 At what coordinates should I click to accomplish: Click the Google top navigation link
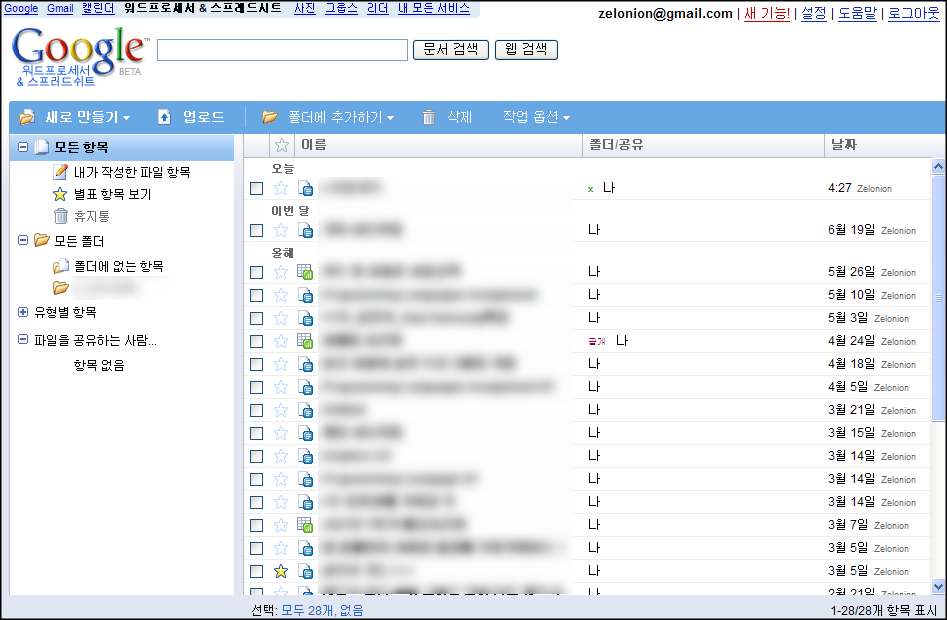click(21, 8)
